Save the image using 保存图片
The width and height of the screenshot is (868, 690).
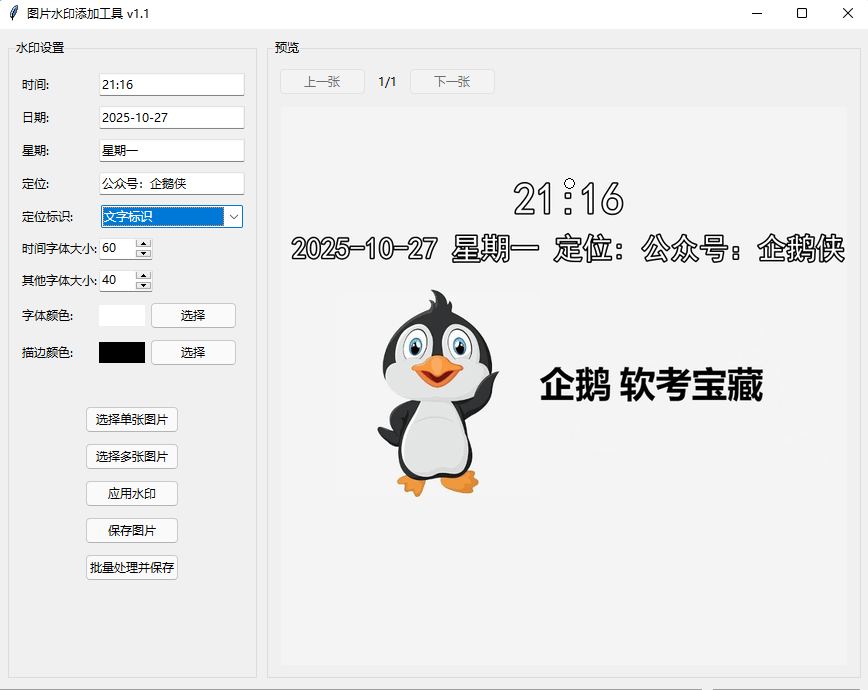(x=131, y=530)
